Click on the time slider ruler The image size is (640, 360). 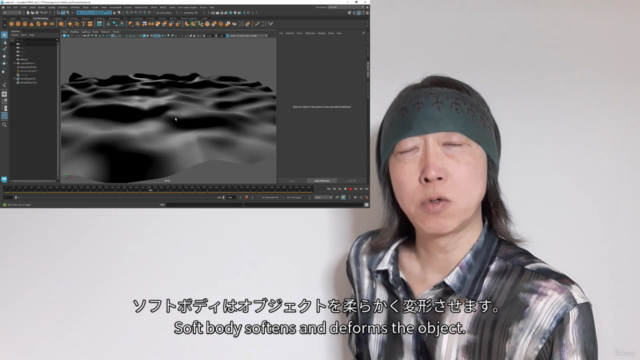[x=158, y=189]
